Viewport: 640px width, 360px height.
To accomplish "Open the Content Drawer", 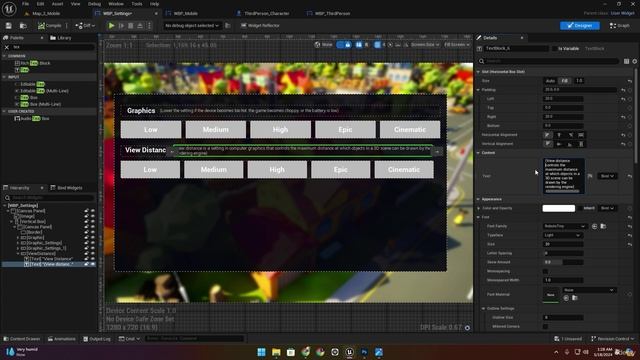I will click(22, 339).
